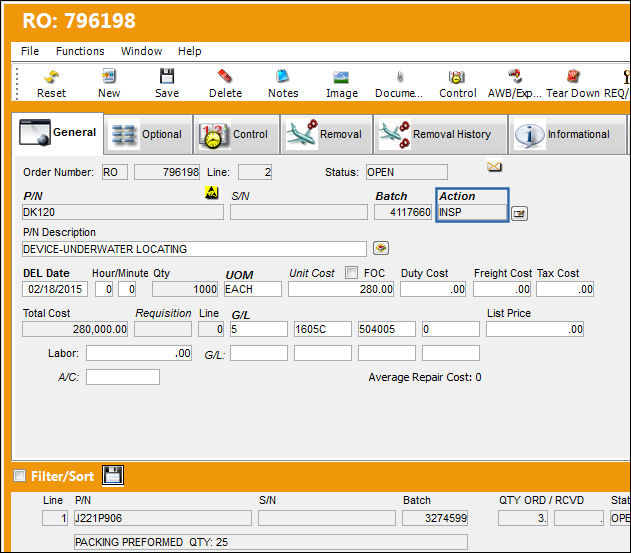Click the yellow ESD warning icon above P/N
This screenshot has width=631, height=553.
click(212, 192)
